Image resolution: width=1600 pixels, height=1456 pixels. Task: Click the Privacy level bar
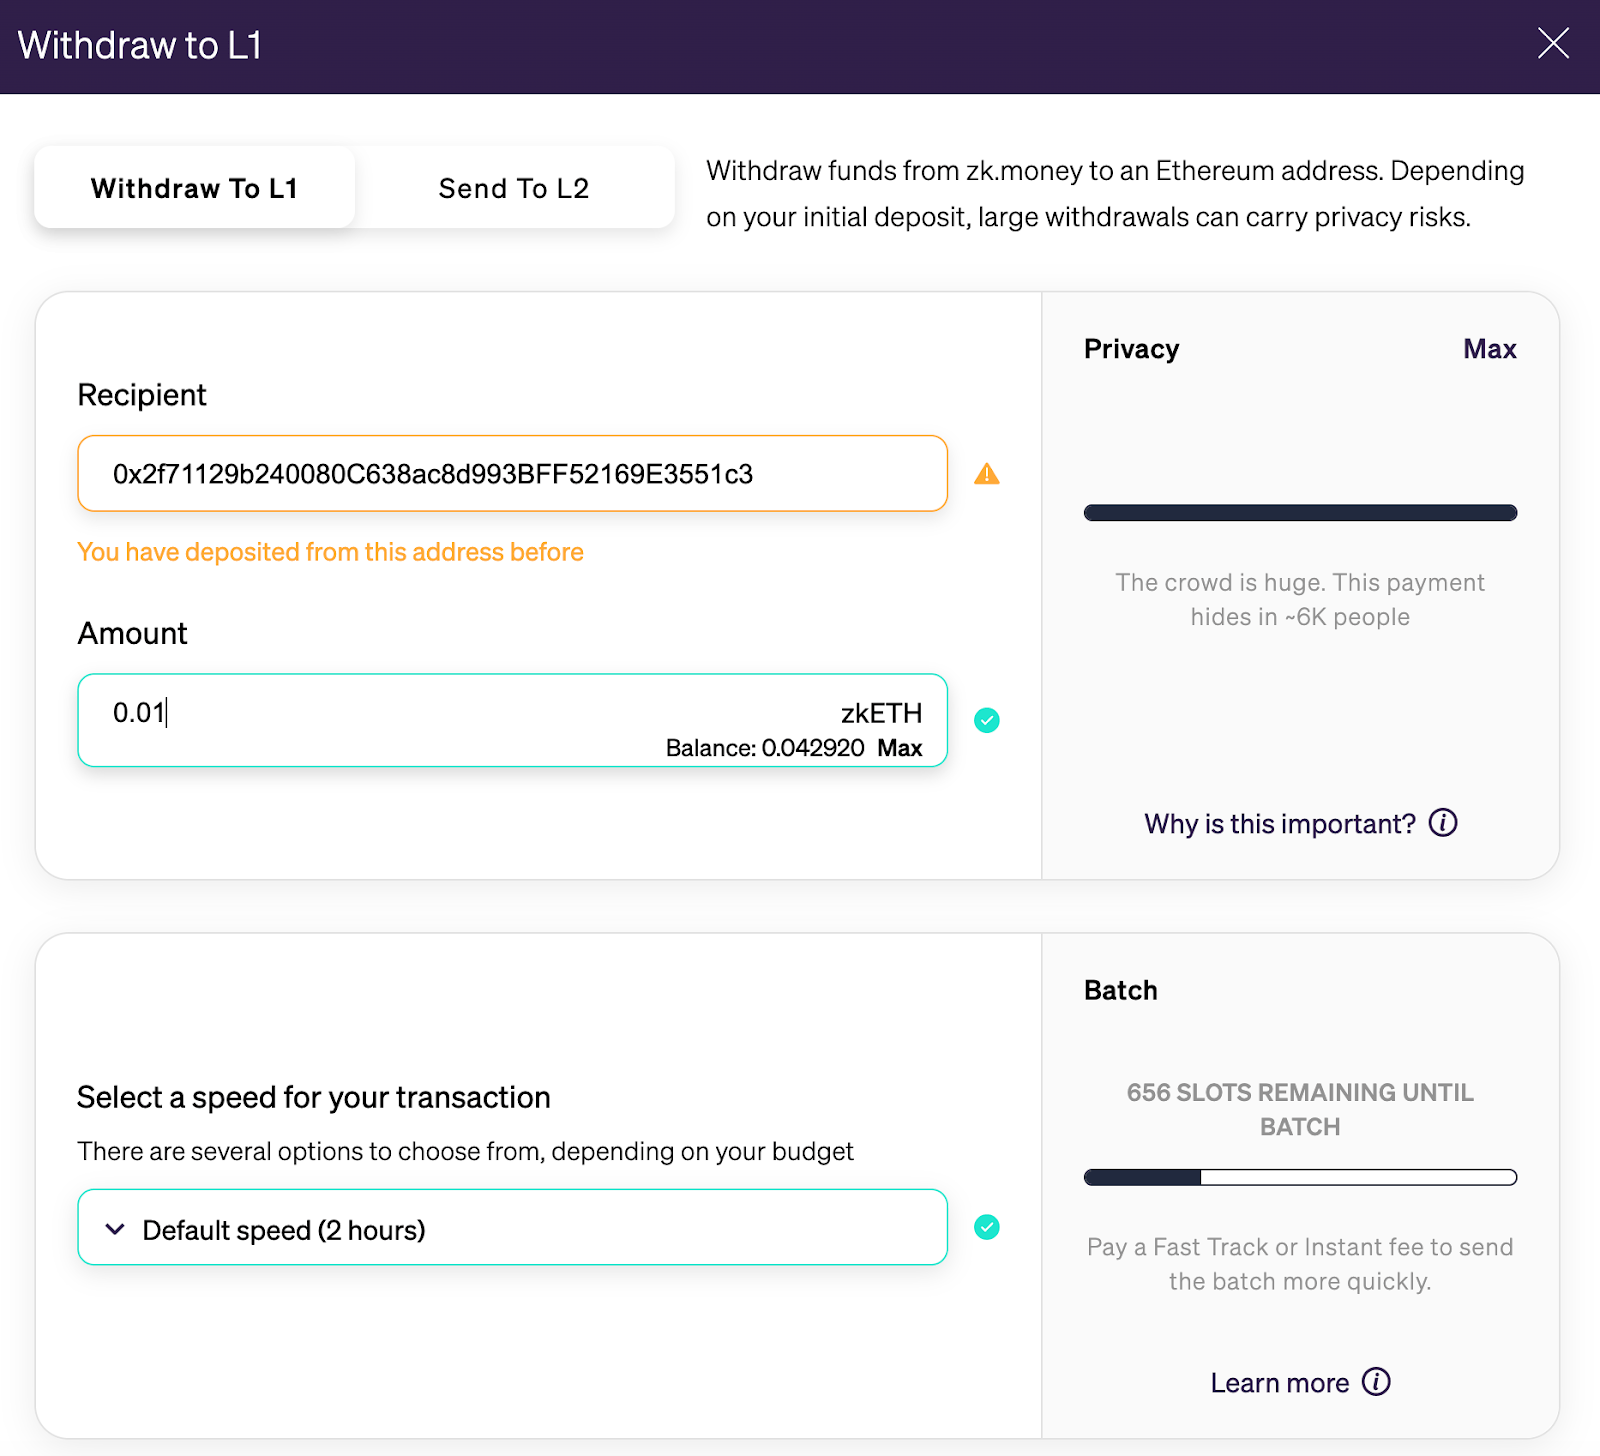(1300, 513)
